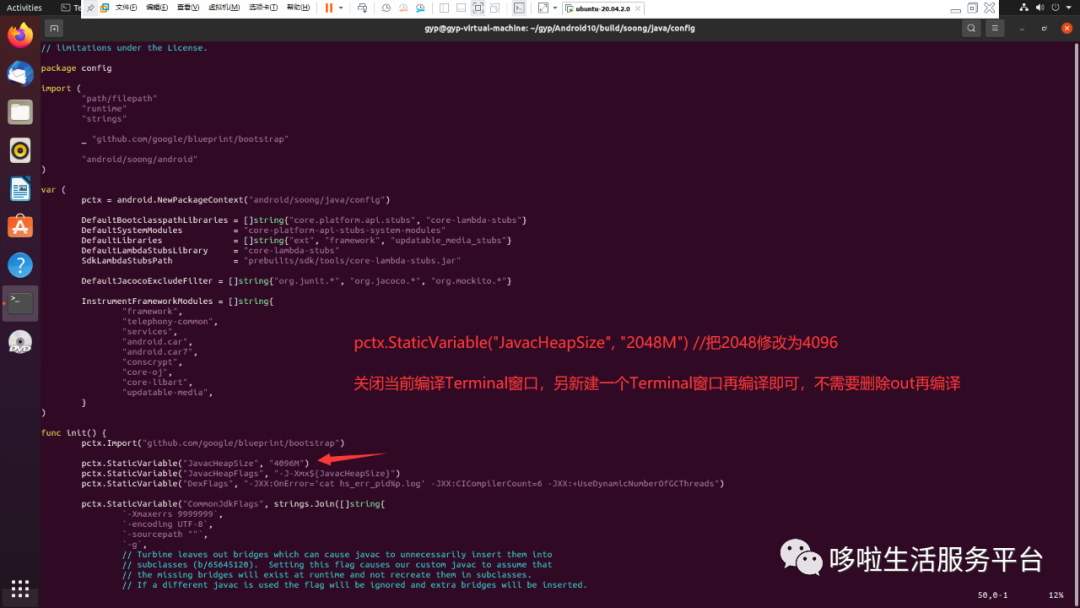This screenshot has width=1080, height=608.
Task: Click the JavacHeapFlags variable line
Action: pos(240,474)
